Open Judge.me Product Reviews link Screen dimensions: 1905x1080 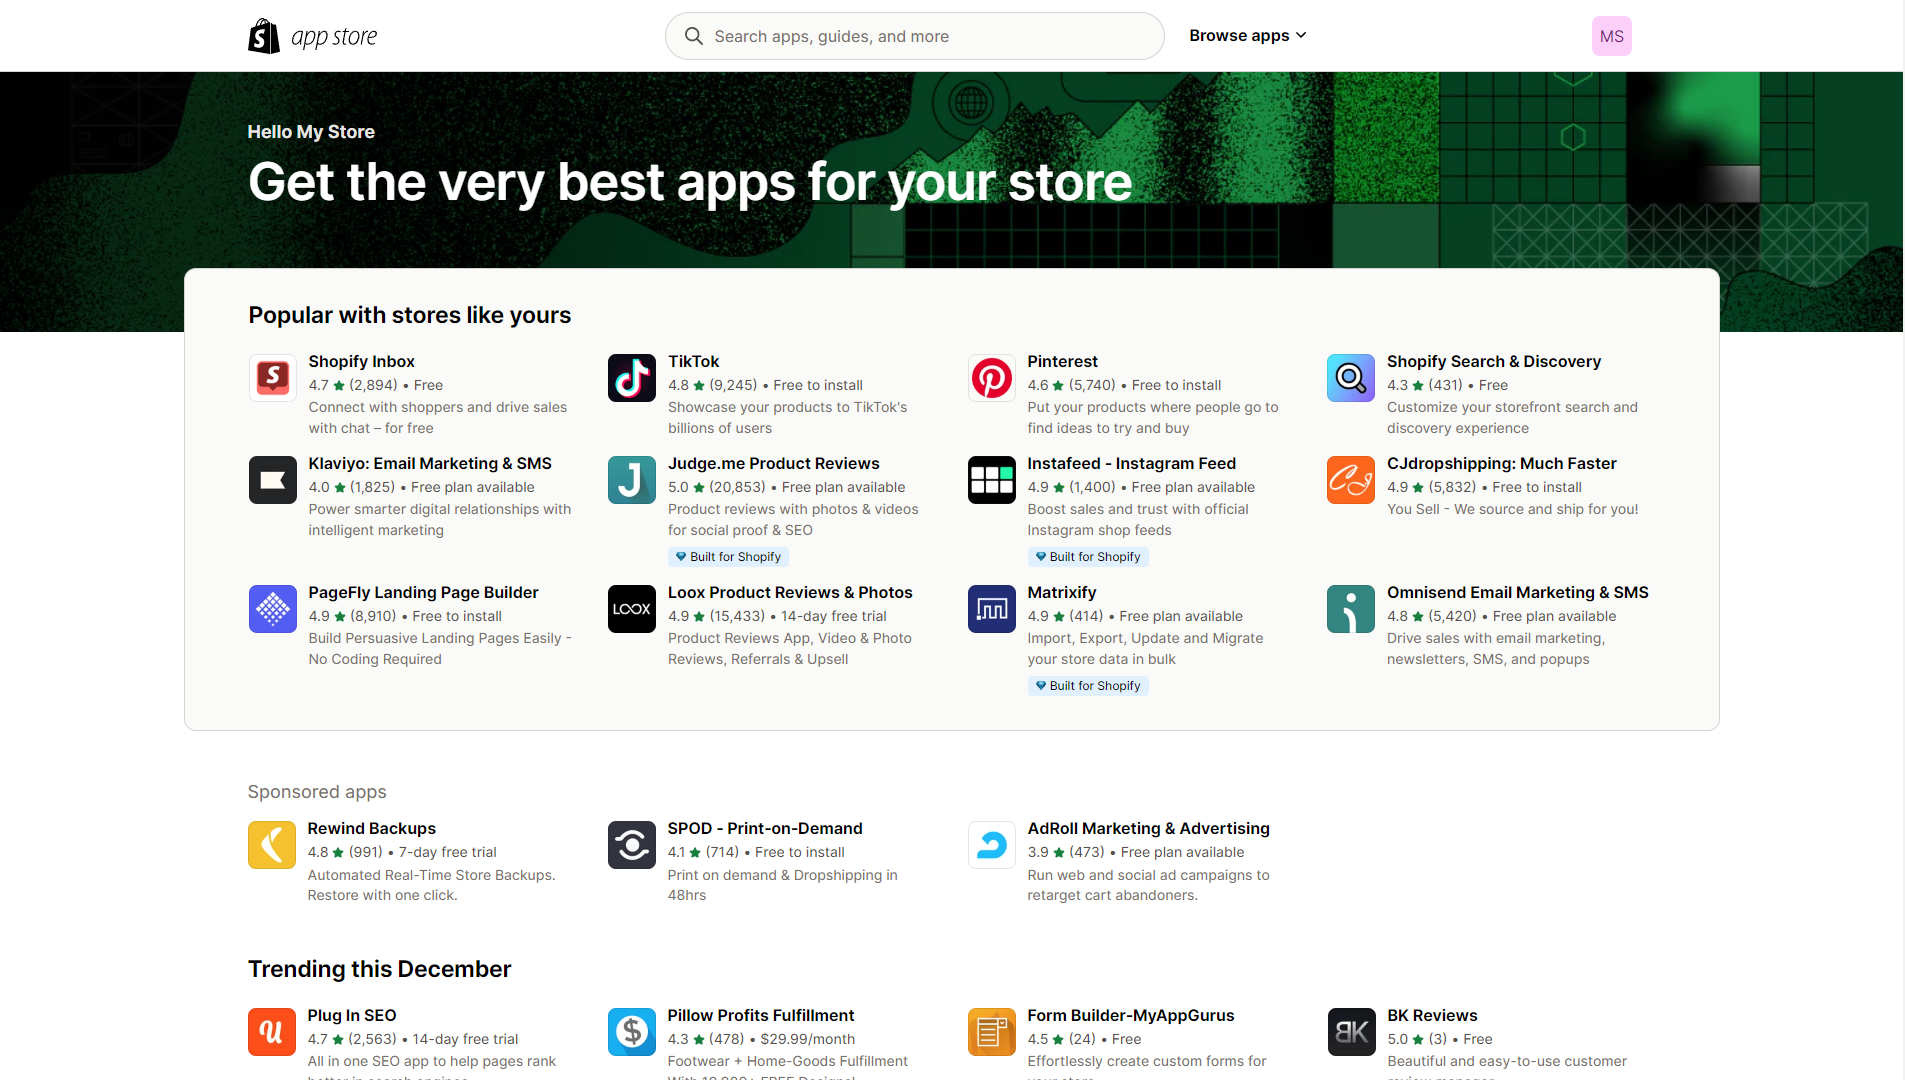click(774, 463)
